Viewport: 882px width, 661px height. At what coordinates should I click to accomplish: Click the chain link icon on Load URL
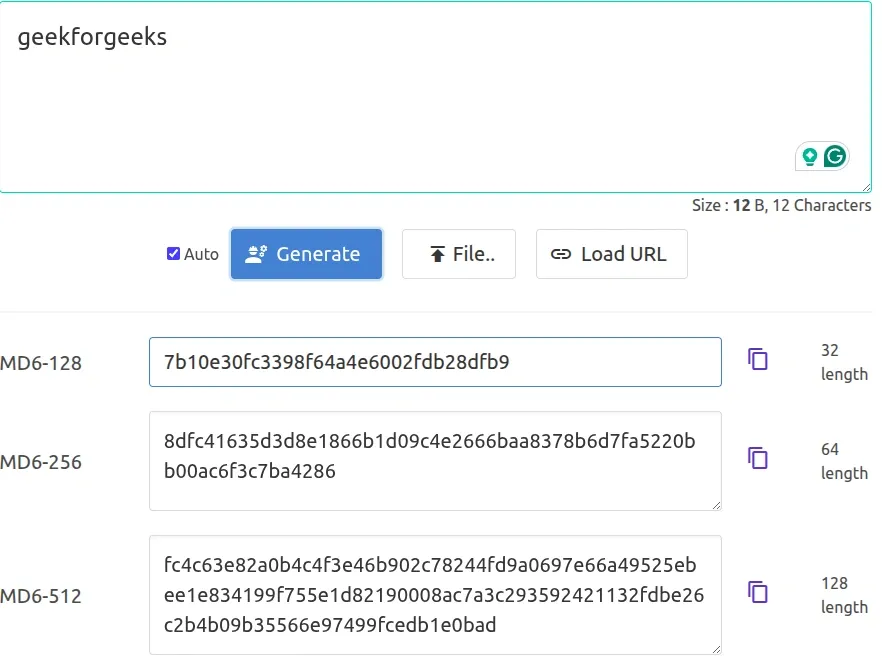point(562,254)
